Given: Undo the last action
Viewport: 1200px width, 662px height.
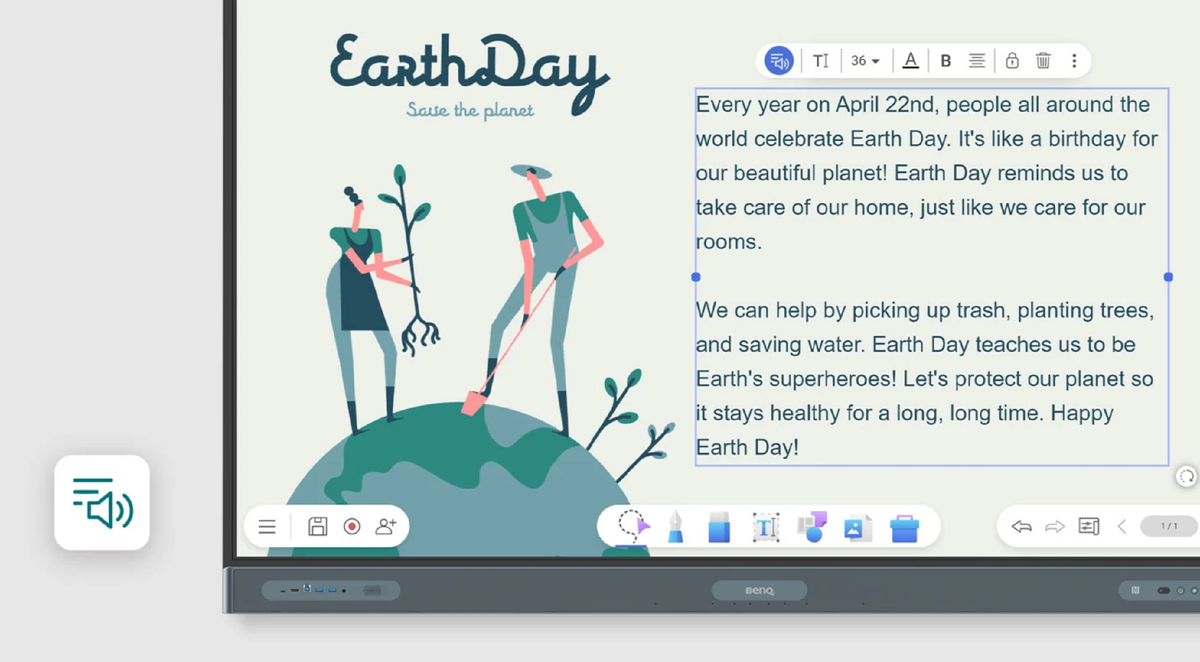Looking at the screenshot, I should coord(1021,526).
